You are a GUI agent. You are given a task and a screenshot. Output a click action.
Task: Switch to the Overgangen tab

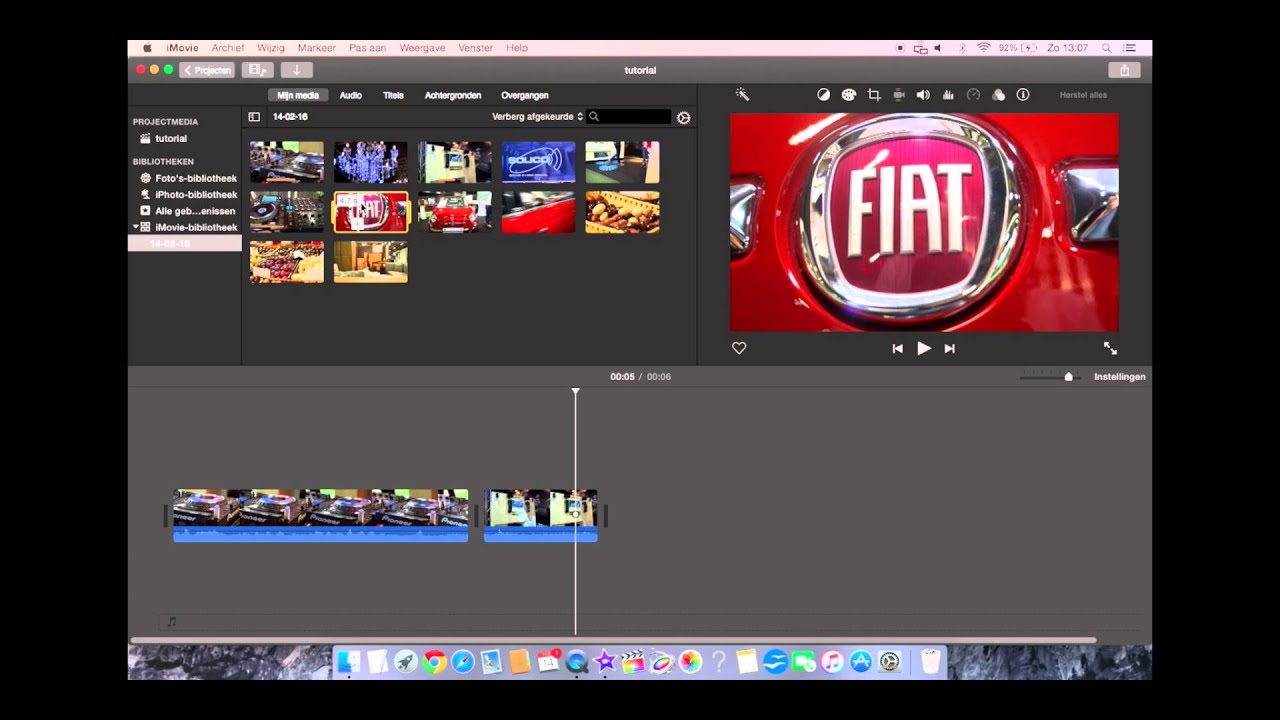(x=525, y=95)
